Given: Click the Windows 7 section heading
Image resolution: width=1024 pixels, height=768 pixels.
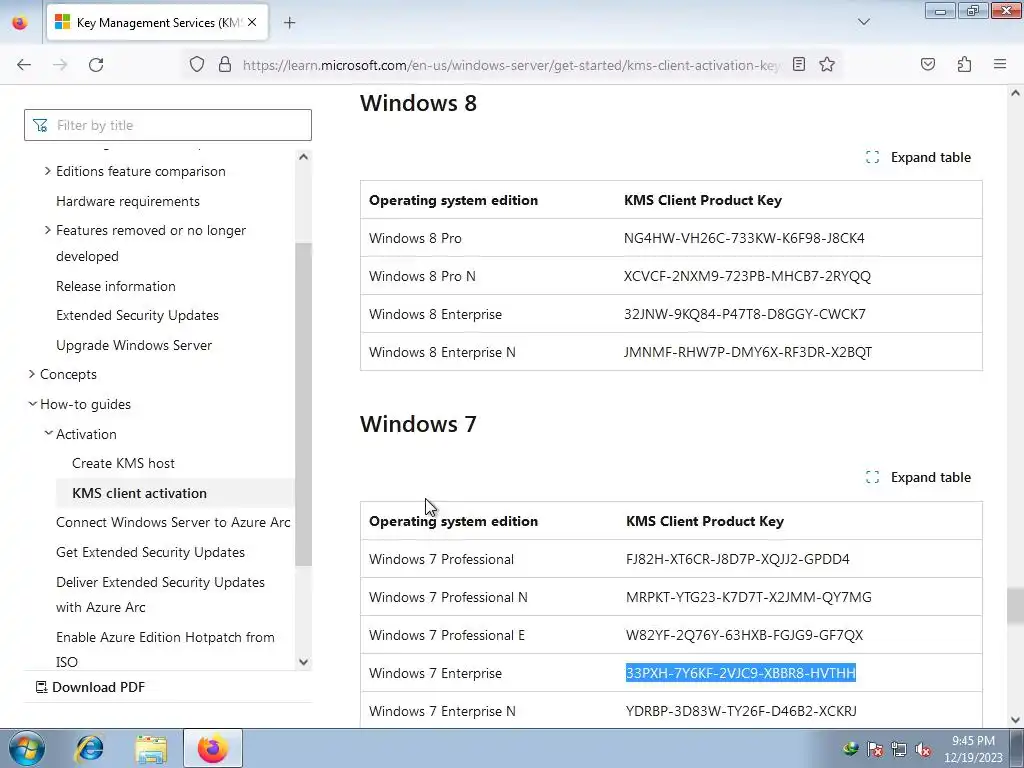Looking at the screenshot, I should (x=418, y=424).
